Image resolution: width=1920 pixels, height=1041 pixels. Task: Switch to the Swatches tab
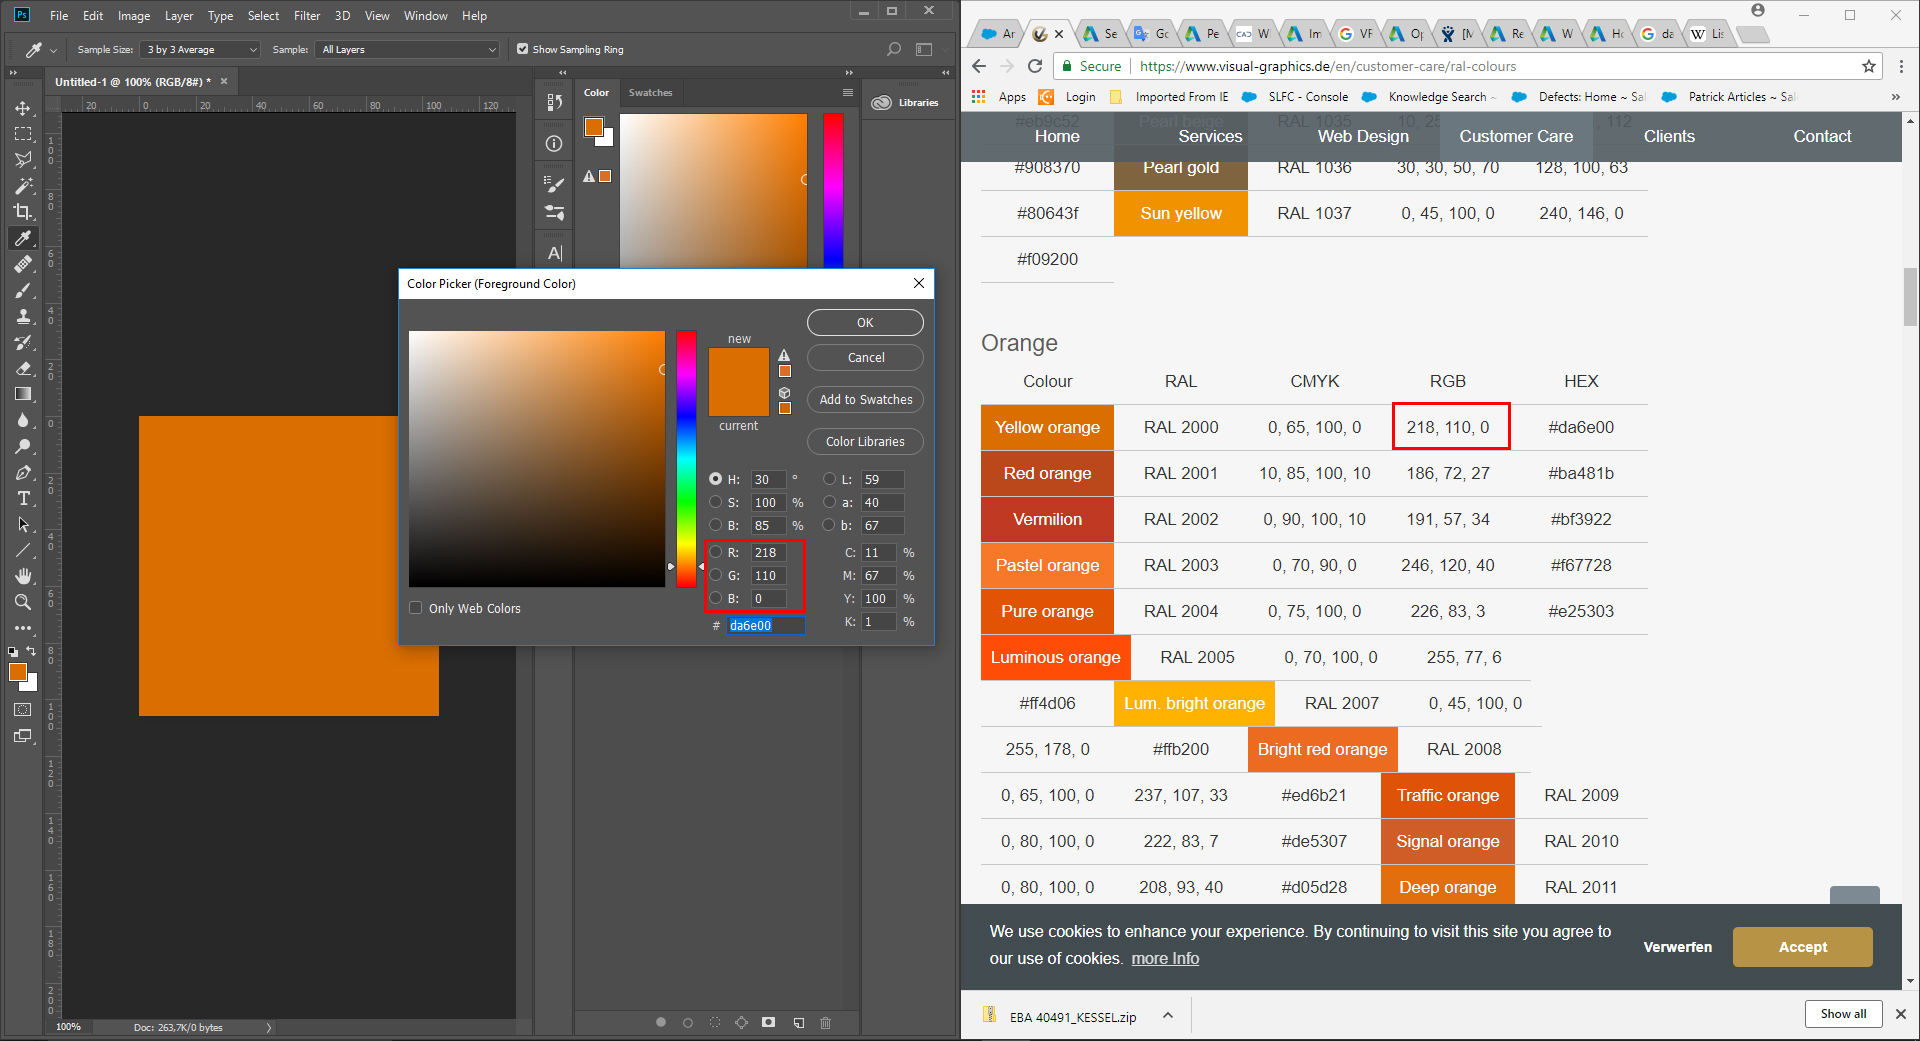pyautogui.click(x=650, y=92)
